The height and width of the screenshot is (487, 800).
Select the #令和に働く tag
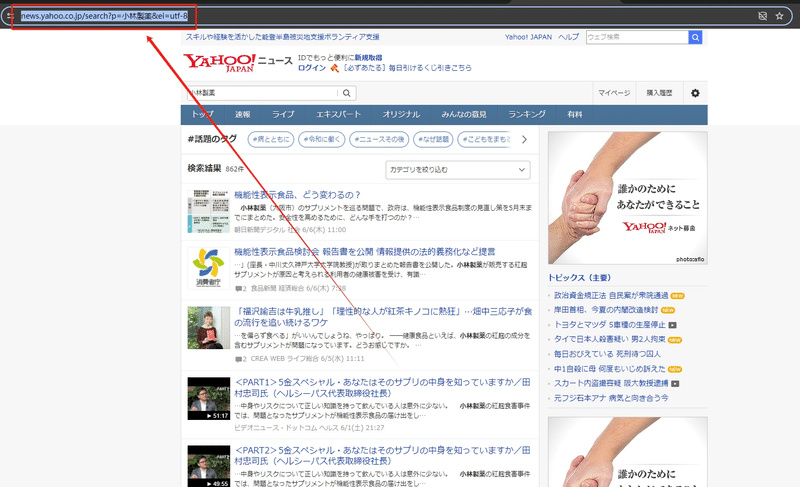[x=322, y=139]
